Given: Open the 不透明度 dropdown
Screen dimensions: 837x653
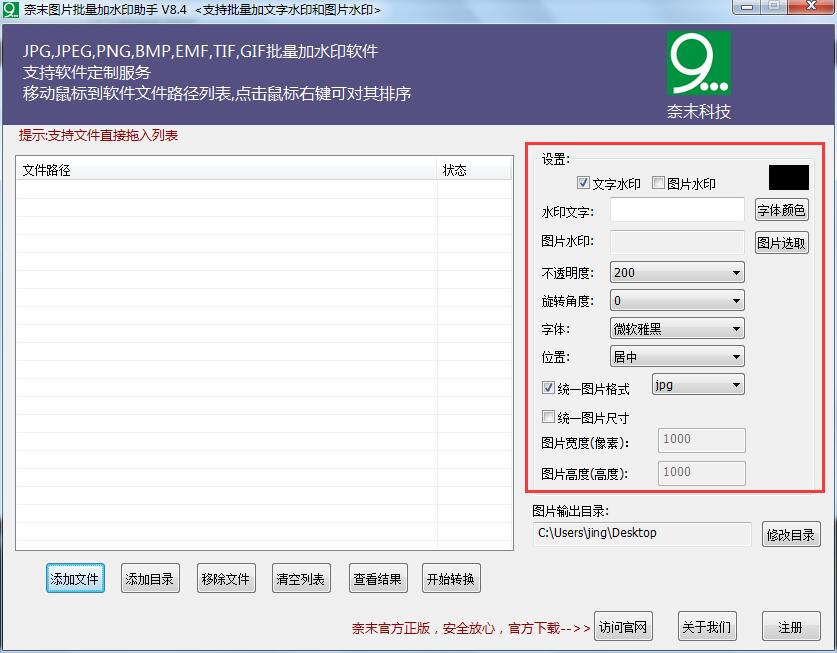Looking at the screenshot, I should pyautogui.click(x=677, y=273).
